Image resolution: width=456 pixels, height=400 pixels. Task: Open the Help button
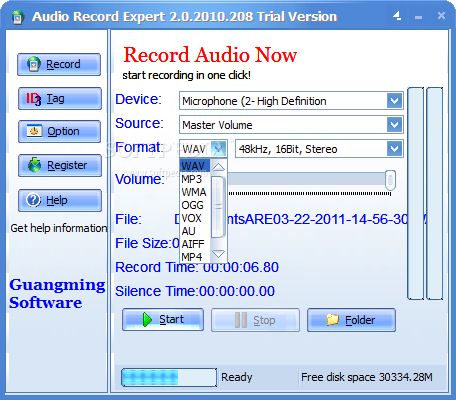(60, 200)
